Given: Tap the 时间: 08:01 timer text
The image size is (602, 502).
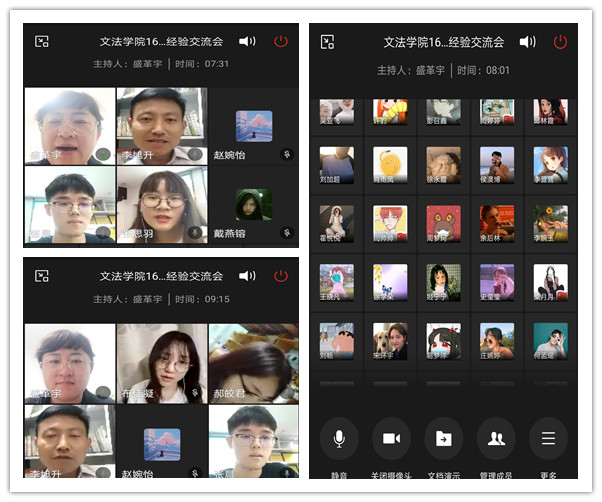Looking at the screenshot, I should [483, 70].
